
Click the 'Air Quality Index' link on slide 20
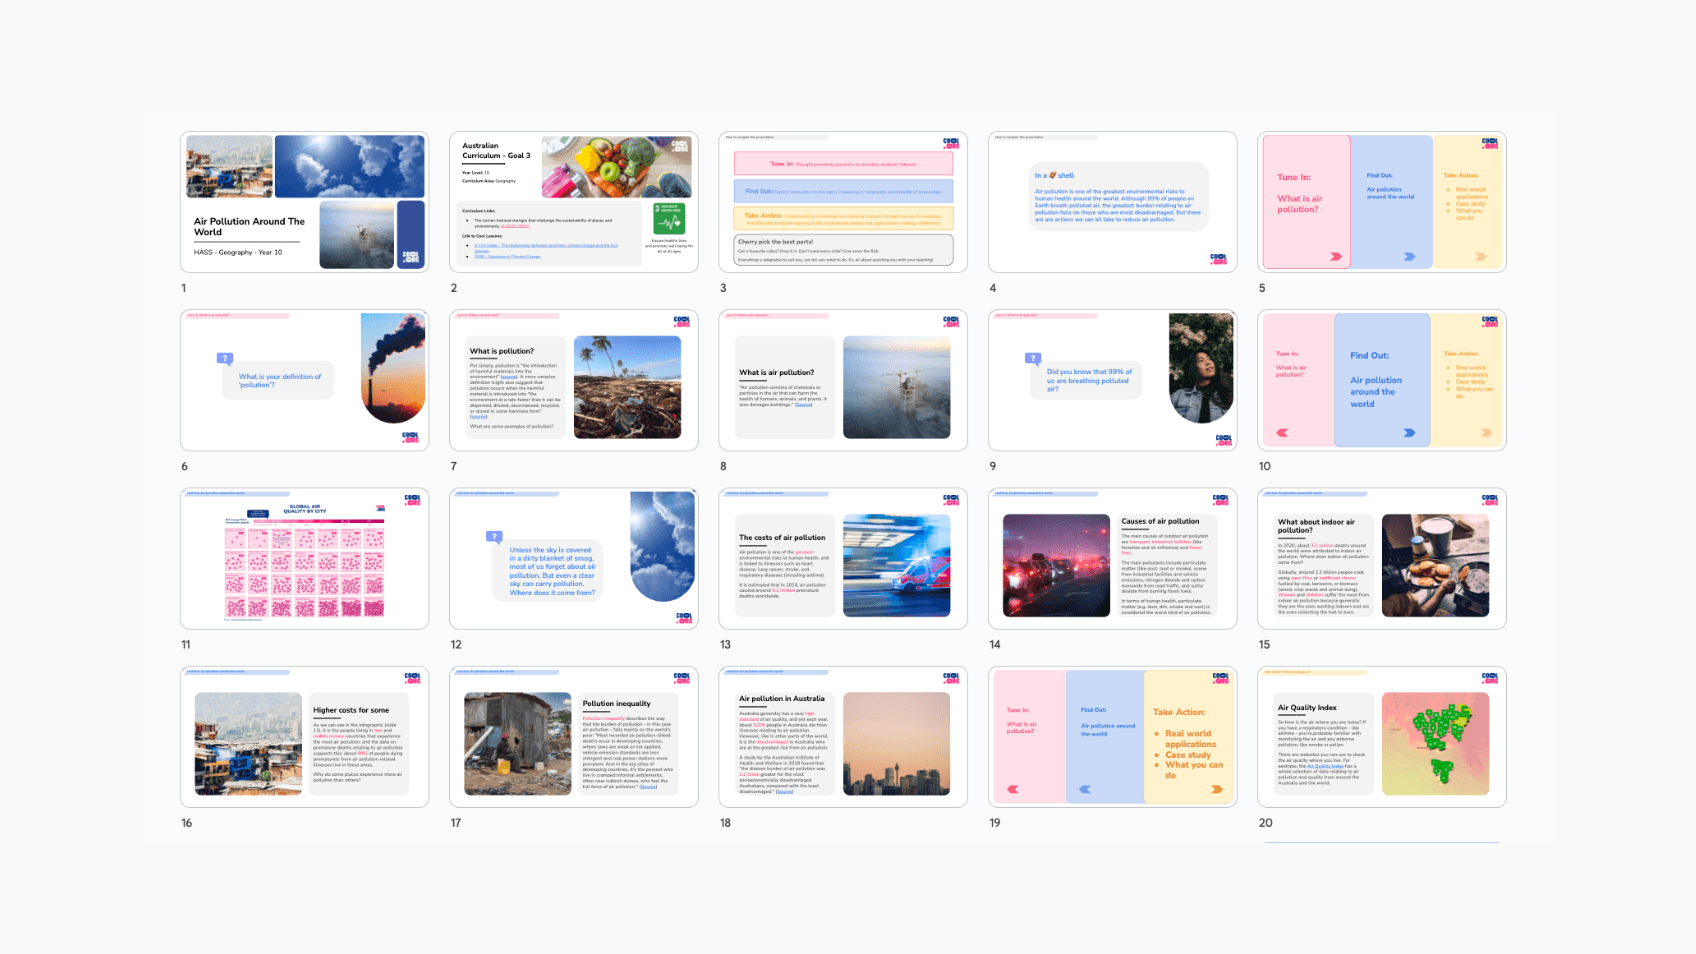tap(1324, 766)
